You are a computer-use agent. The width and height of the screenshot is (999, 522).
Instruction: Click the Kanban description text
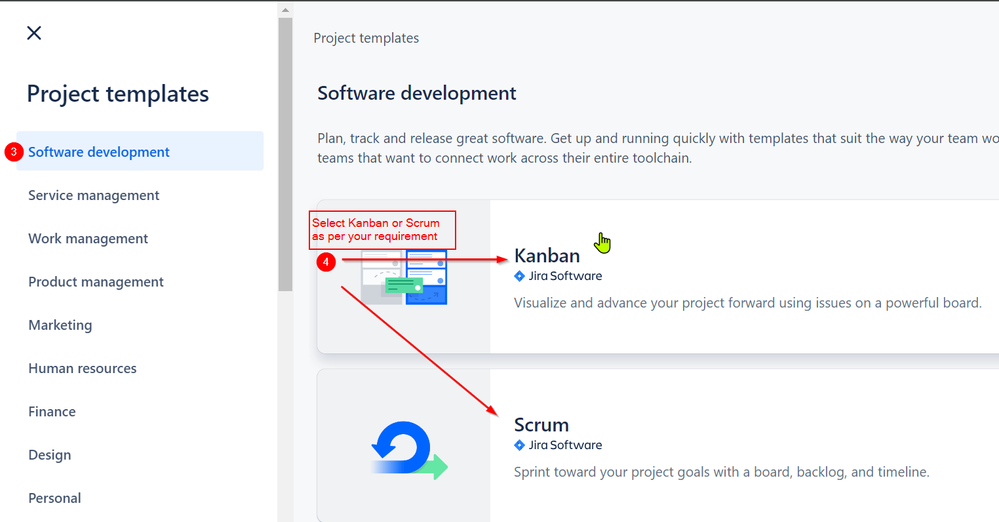[747, 303]
